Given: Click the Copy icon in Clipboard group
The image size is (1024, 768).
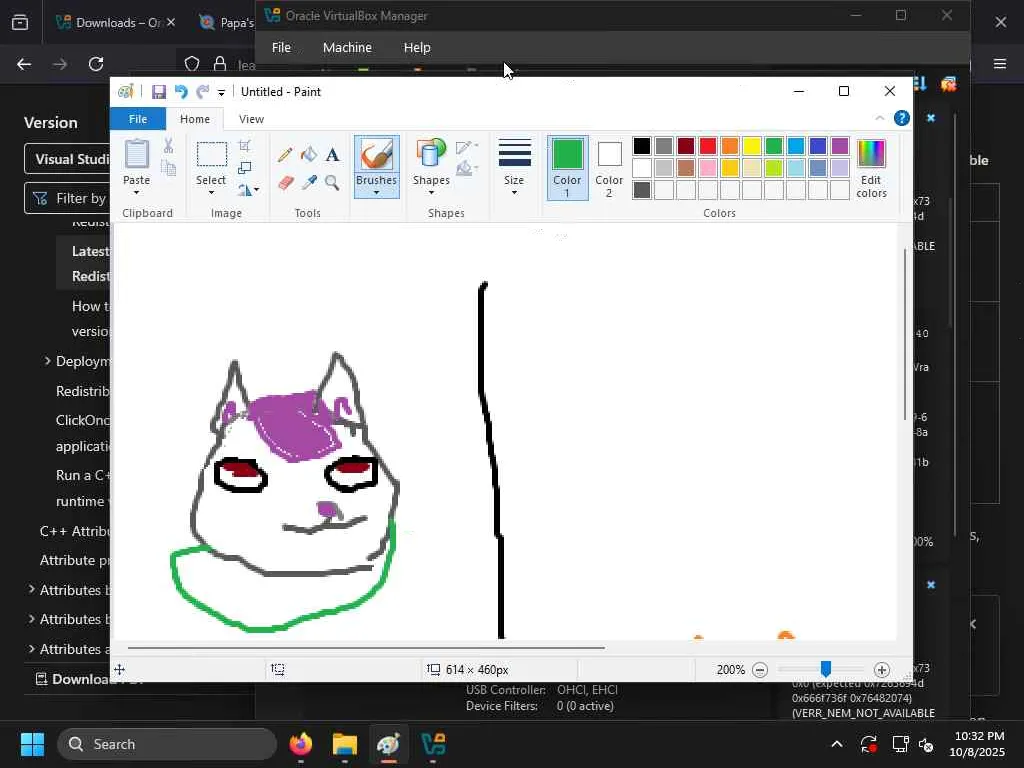Looking at the screenshot, I should click(x=168, y=168).
